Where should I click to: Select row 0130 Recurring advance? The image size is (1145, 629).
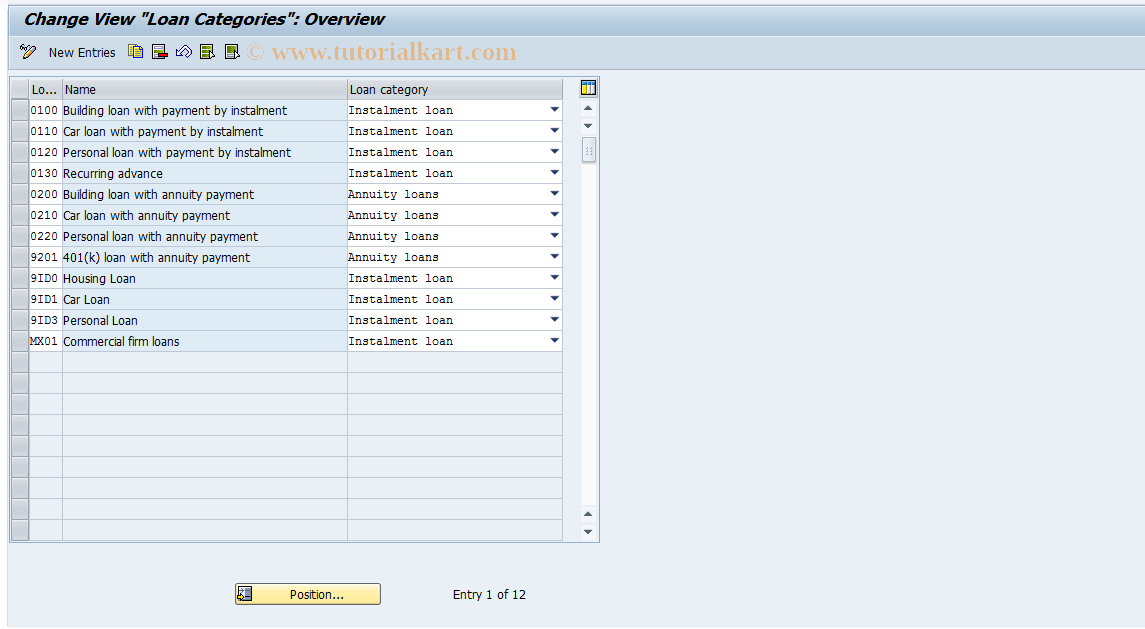click(20, 174)
